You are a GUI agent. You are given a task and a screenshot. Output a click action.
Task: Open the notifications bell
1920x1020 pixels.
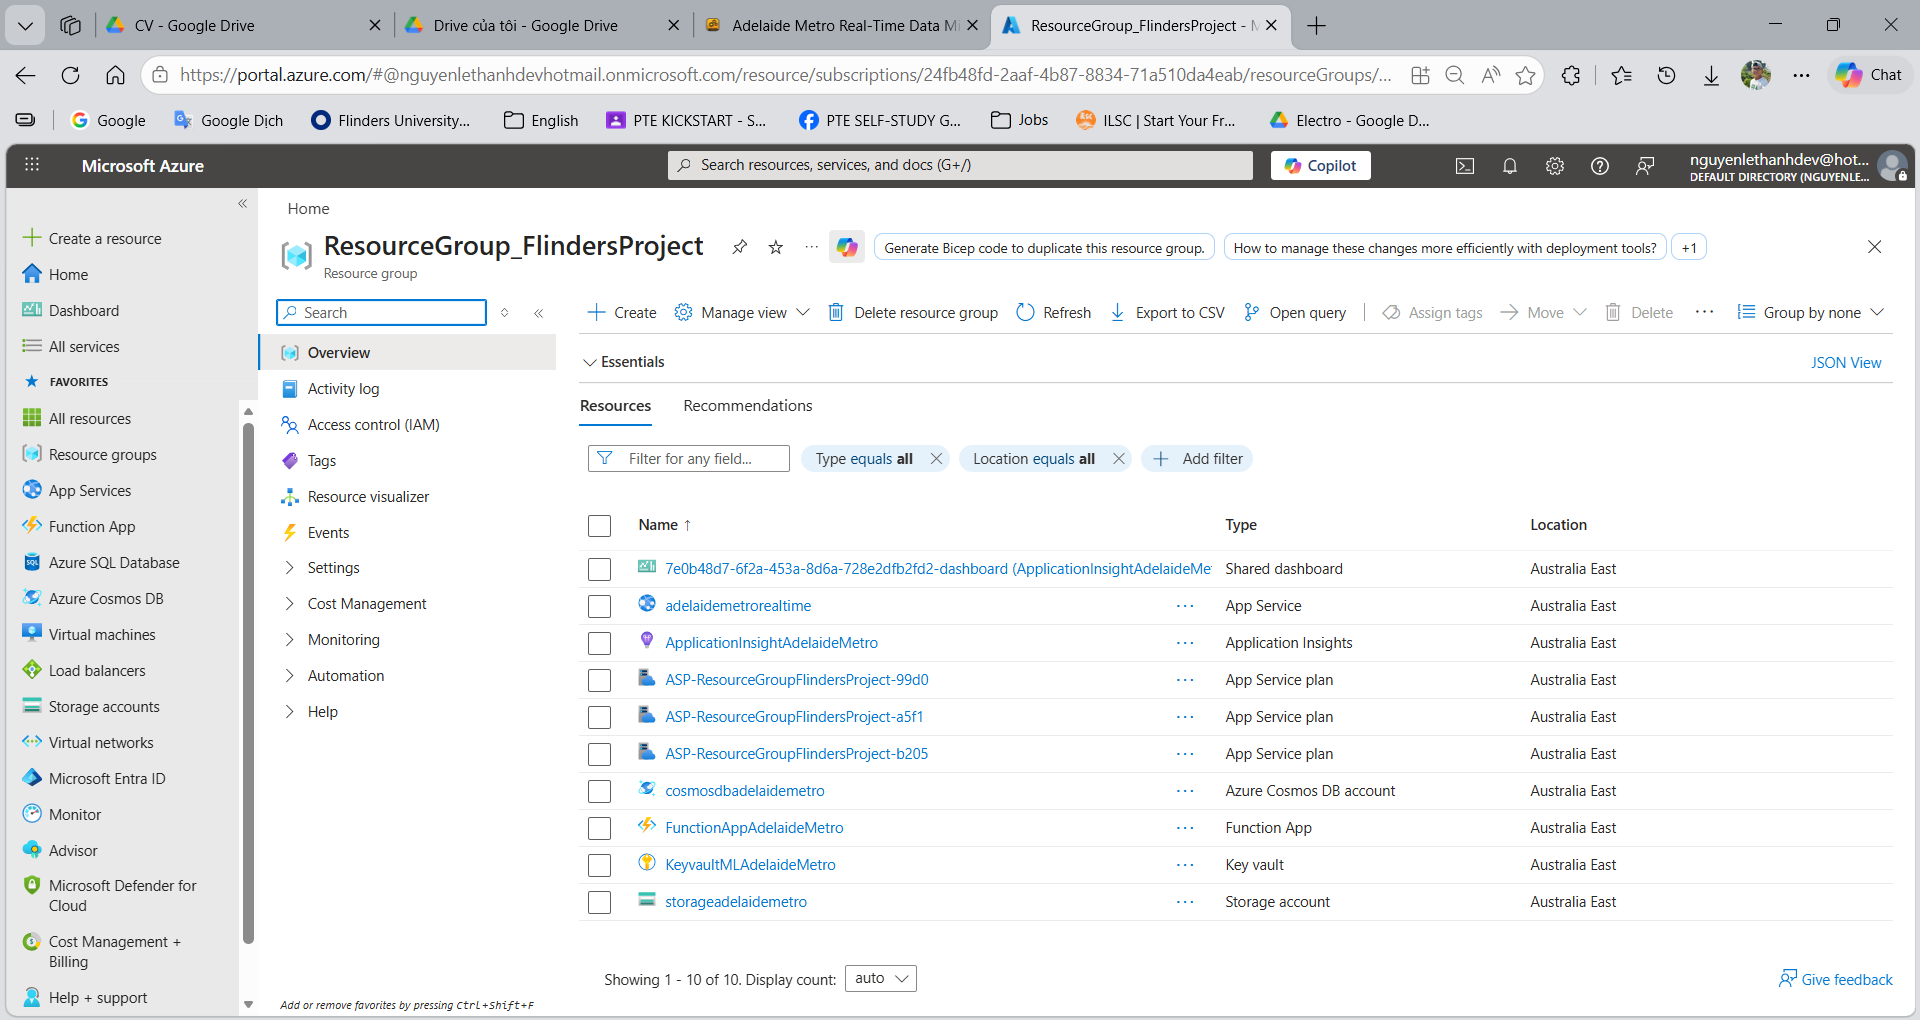tap(1509, 166)
